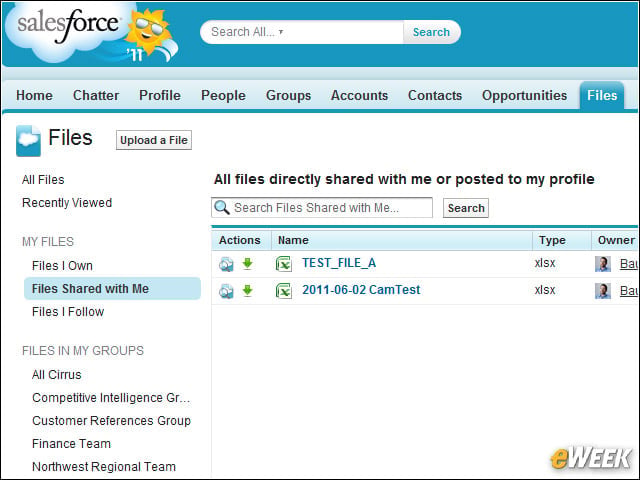
Task: Open the Profile tab
Action: point(160,95)
